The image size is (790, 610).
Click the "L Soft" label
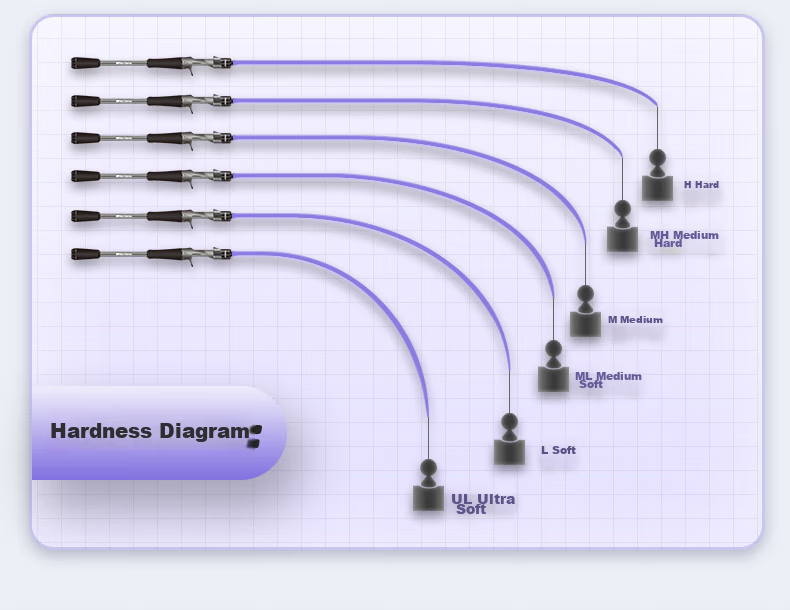[558, 450]
